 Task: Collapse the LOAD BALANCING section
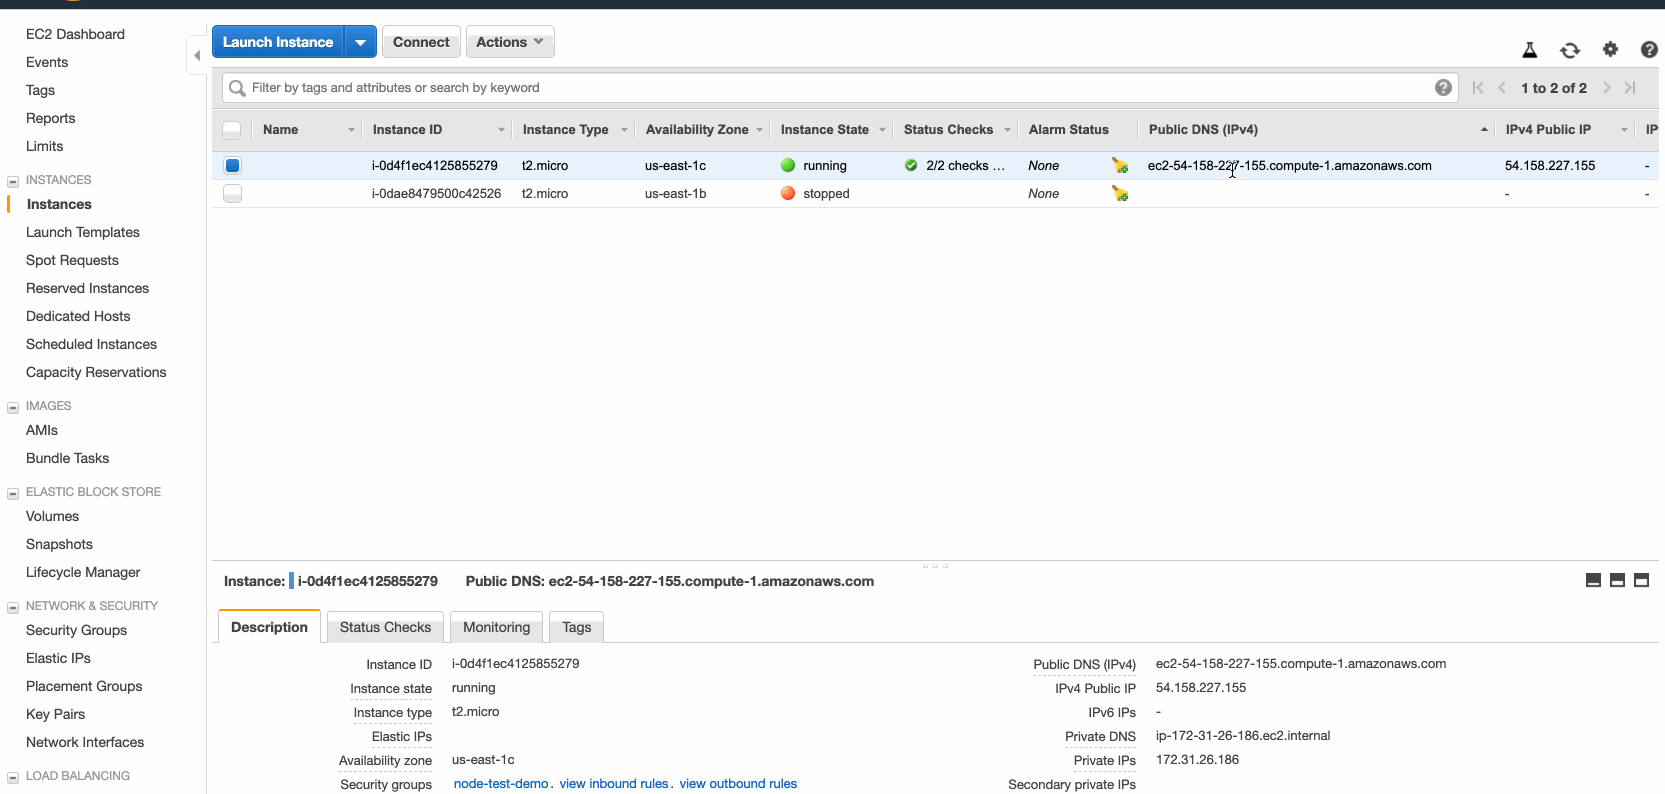pos(13,778)
